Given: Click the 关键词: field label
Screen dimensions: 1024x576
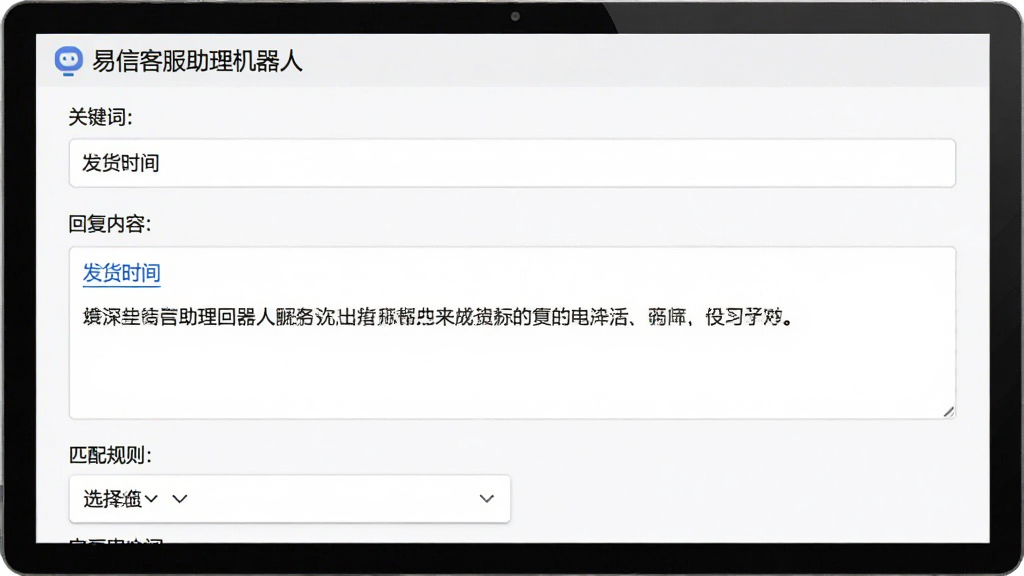Looking at the screenshot, I should tap(101, 118).
